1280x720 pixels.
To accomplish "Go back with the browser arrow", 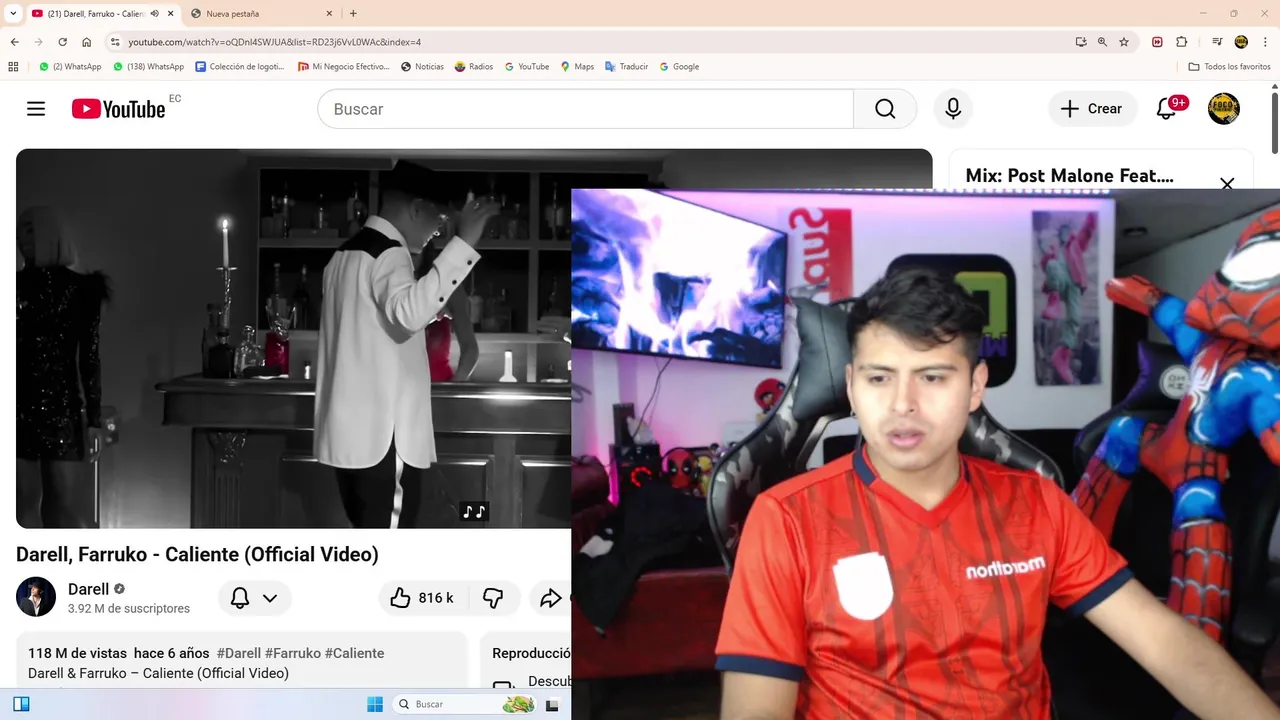I will click(14, 42).
